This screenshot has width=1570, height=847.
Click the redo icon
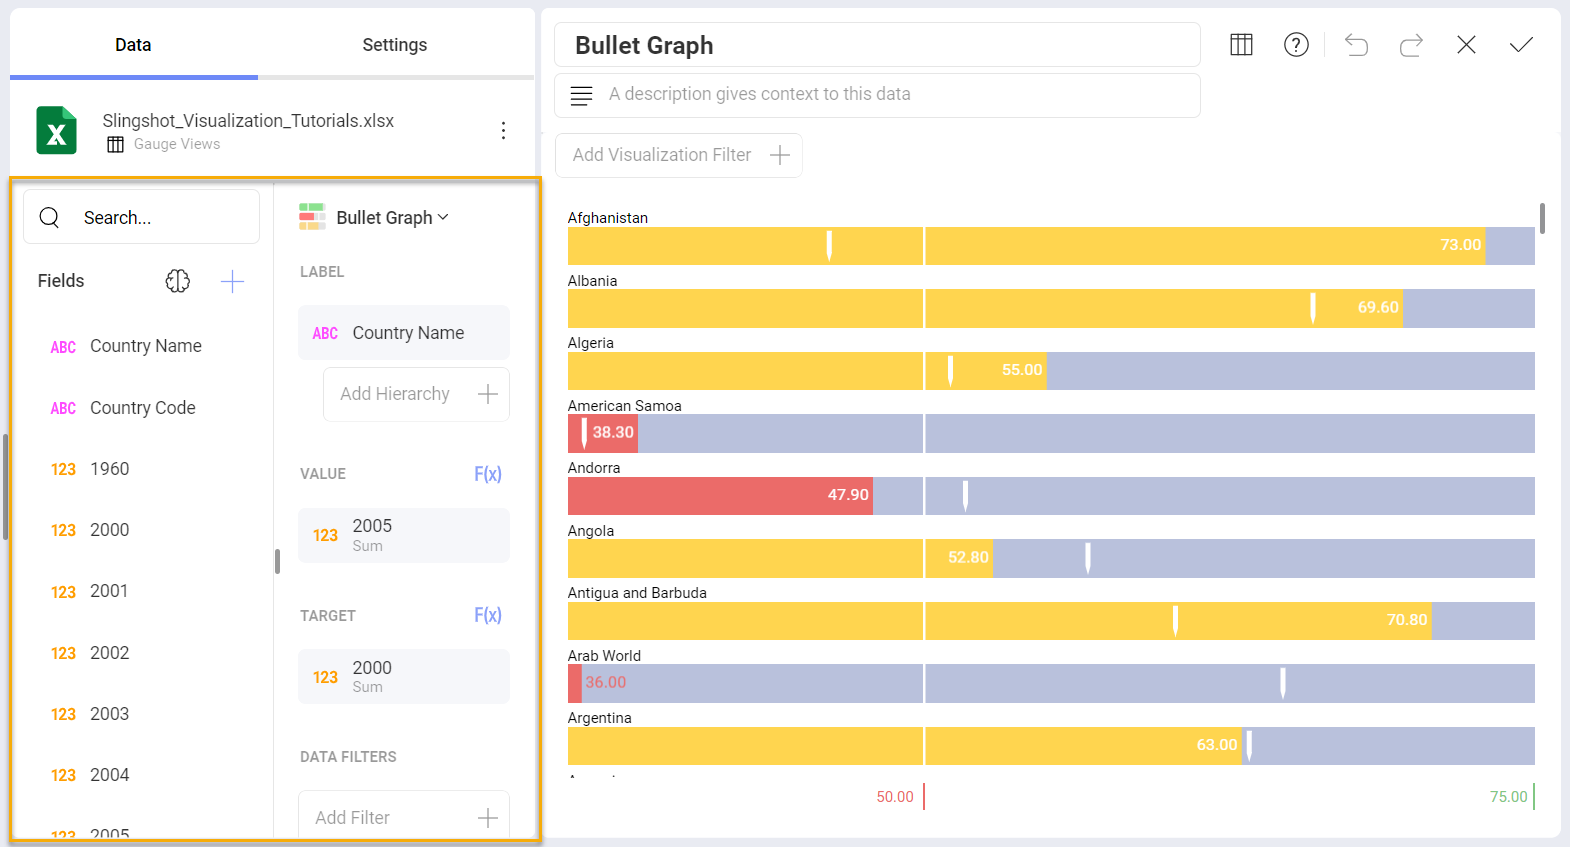tap(1411, 44)
